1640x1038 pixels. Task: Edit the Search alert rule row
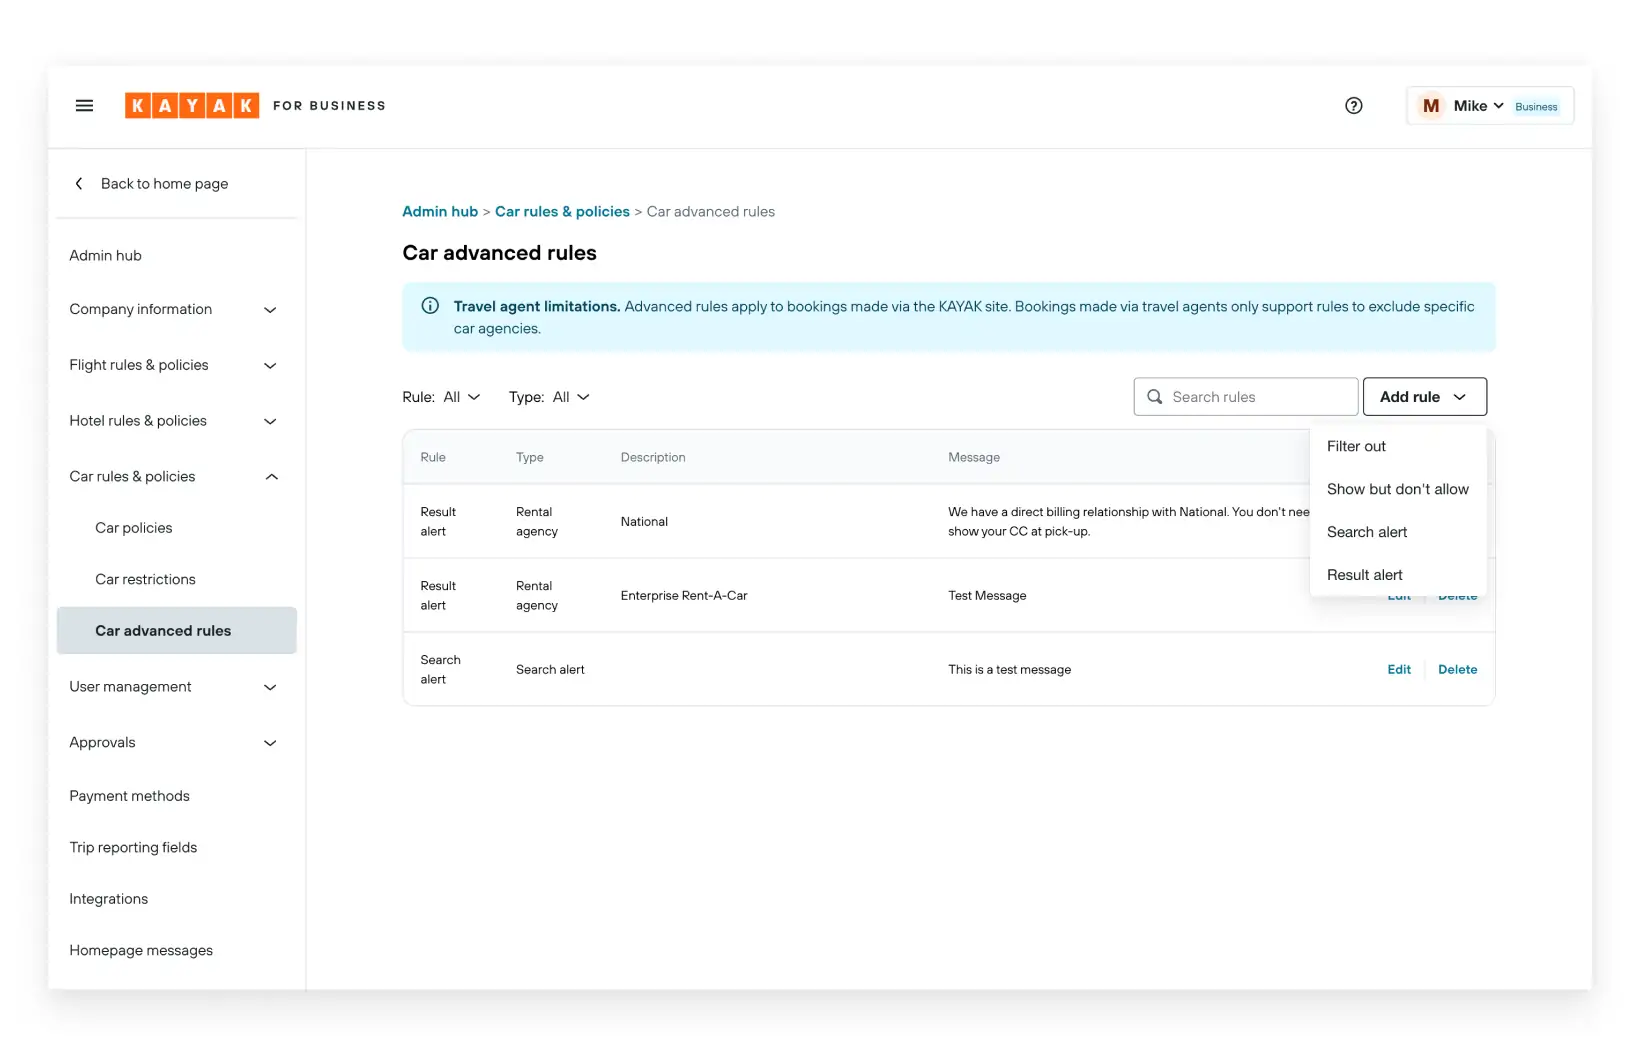point(1399,669)
